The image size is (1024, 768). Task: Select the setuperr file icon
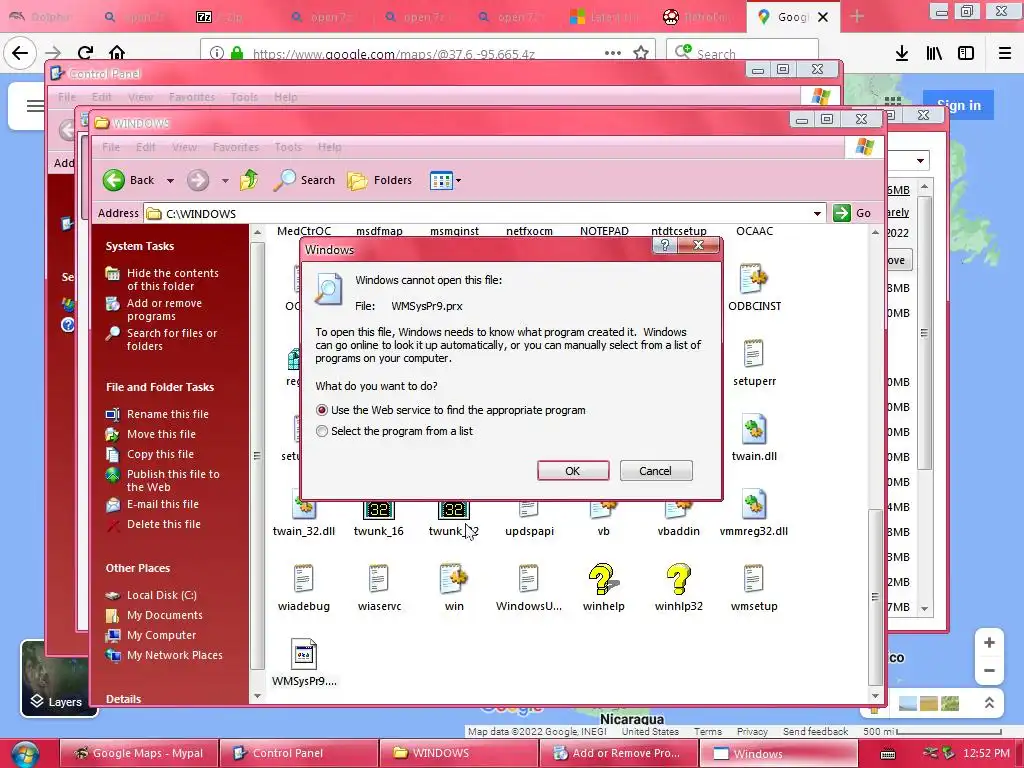[x=754, y=354]
